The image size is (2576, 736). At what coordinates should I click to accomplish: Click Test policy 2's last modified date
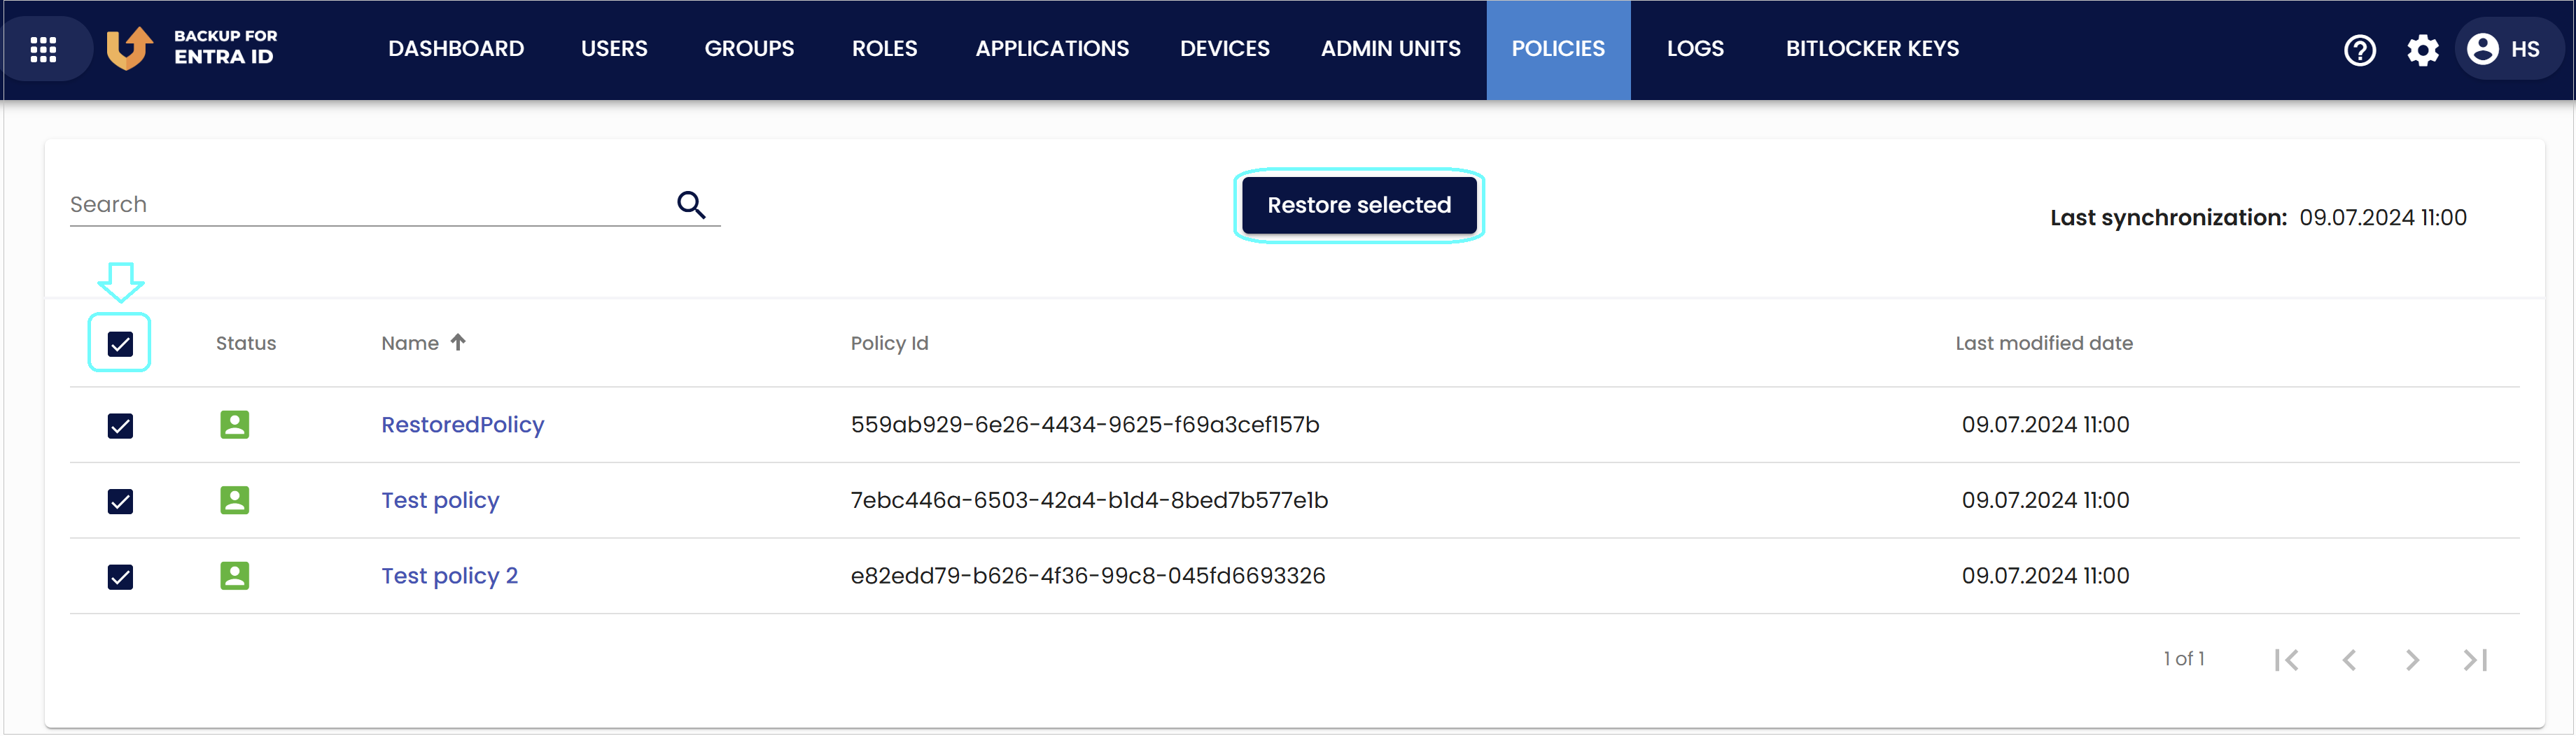pyautogui.click(x=2045, y=576)
